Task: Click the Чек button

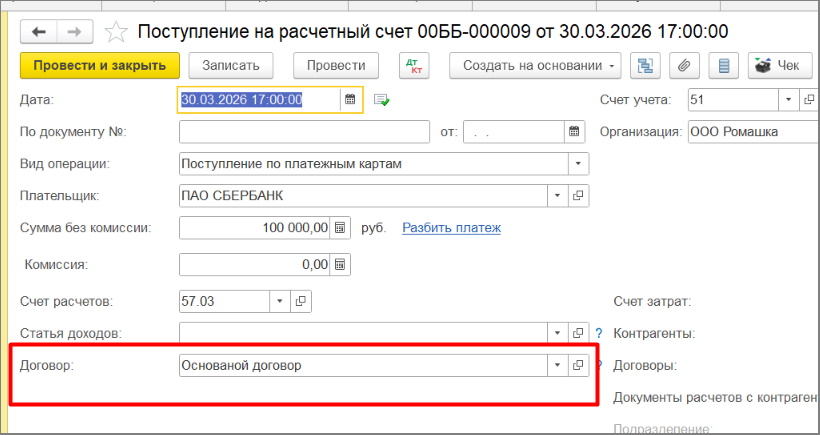Action: 779,66
